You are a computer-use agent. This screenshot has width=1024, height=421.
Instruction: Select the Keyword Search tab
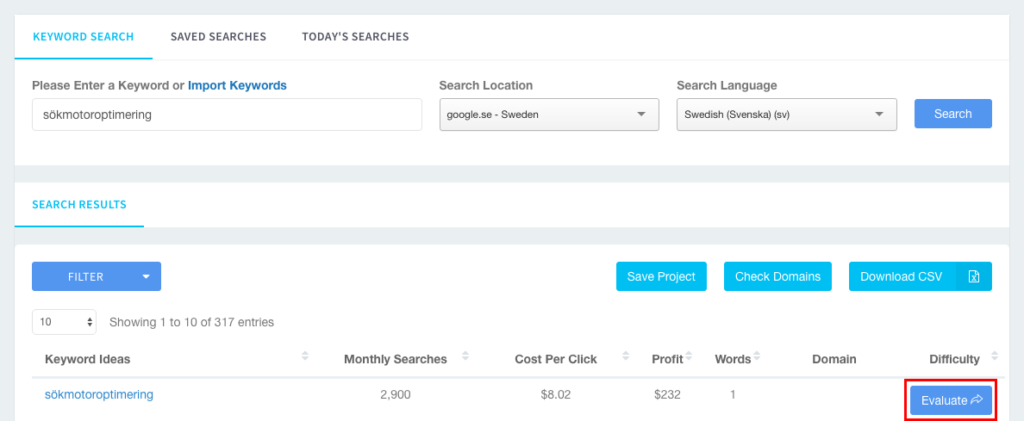[83, 37]
